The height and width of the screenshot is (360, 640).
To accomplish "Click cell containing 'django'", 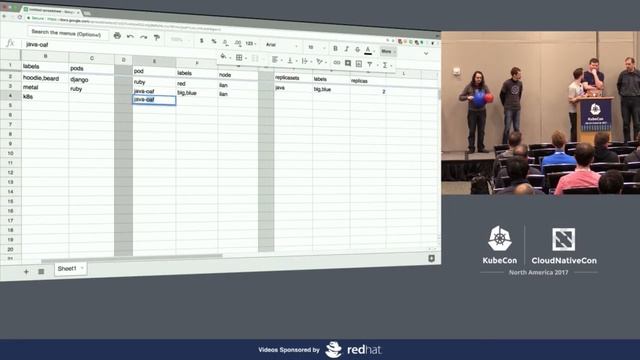I will point(91,79).
